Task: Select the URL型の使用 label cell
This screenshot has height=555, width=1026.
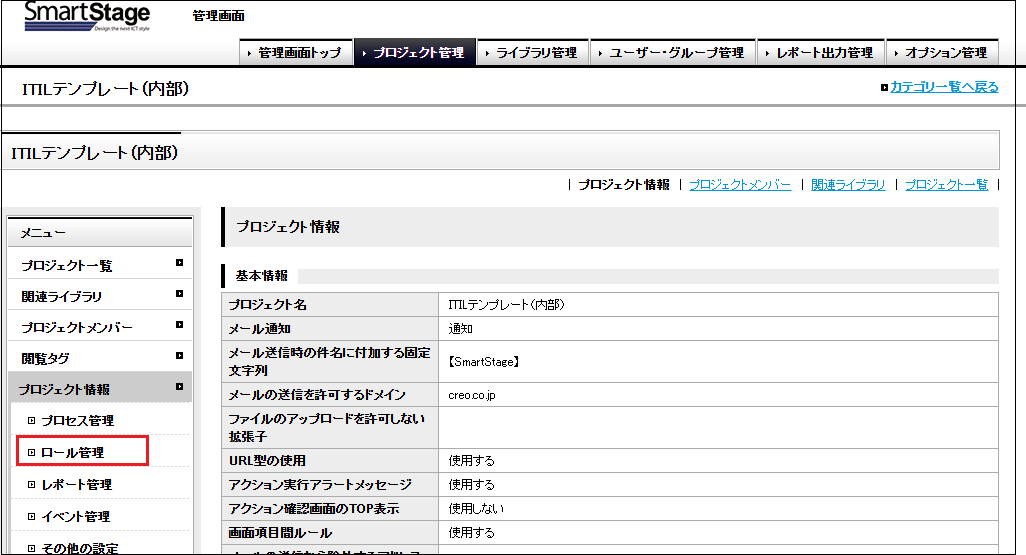Action: 330,460
